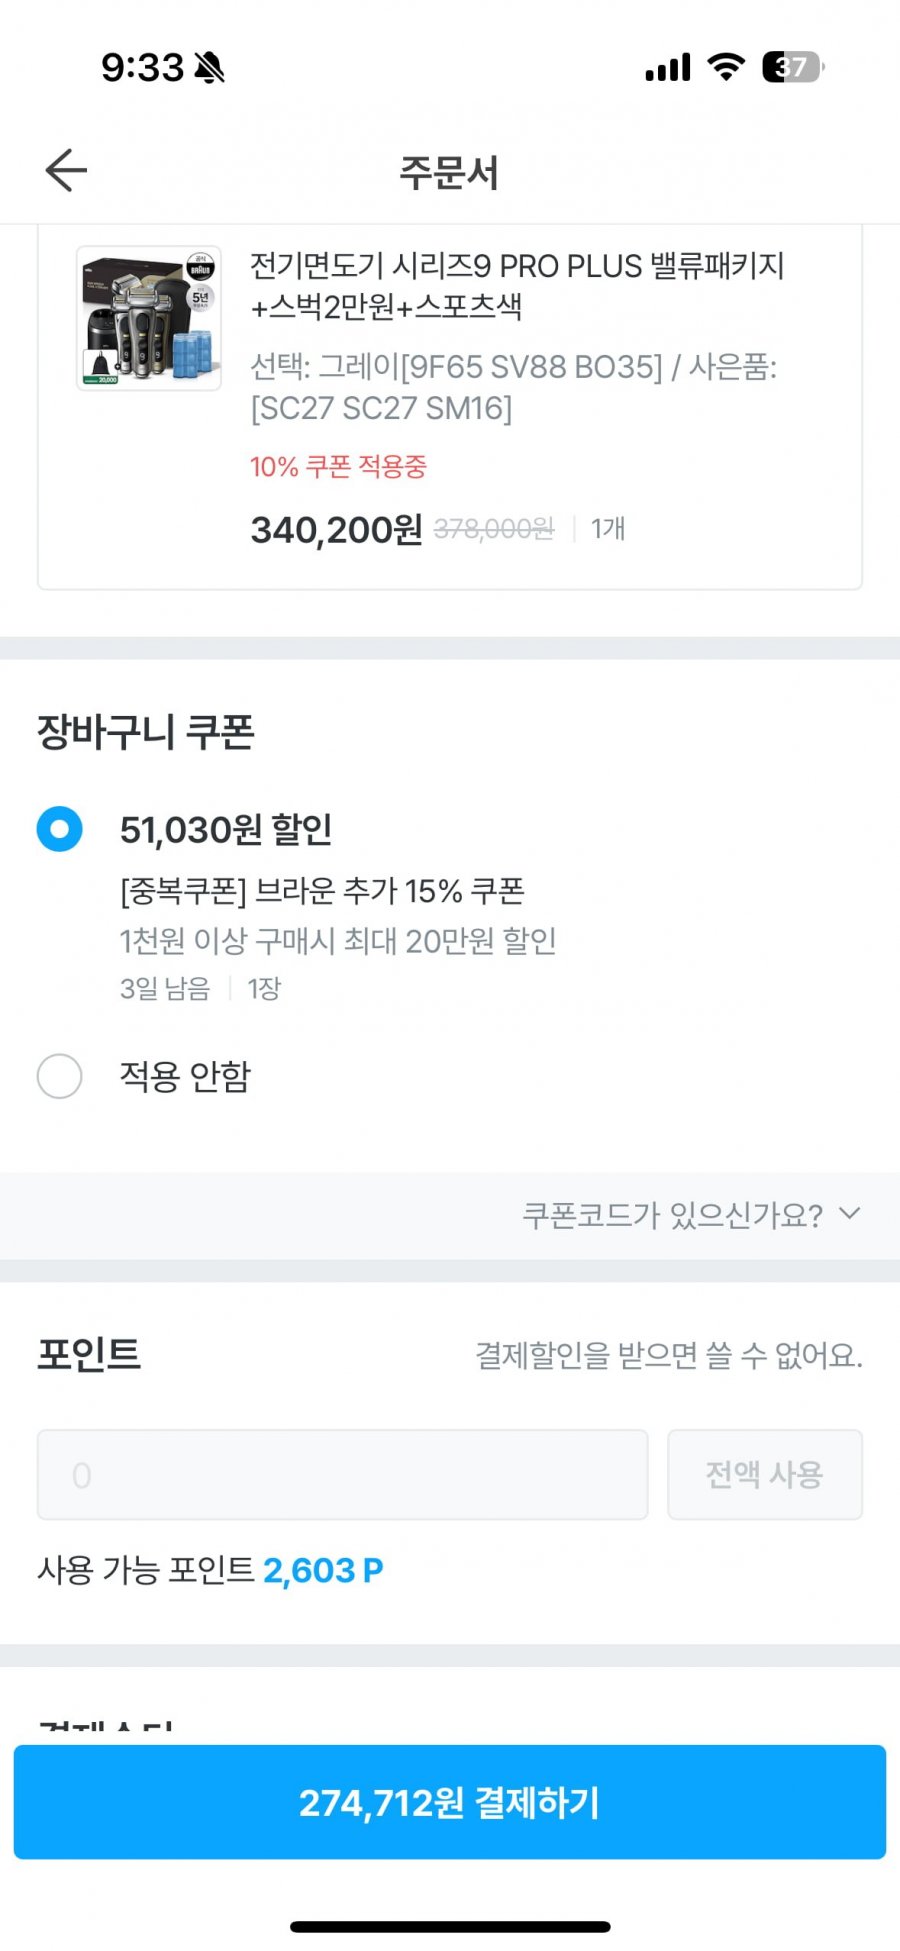Select the 51,030원 할인 coupon radio button
This screenshot has height=1951, width=900.
pyautogui.click(x=59, y=829)
